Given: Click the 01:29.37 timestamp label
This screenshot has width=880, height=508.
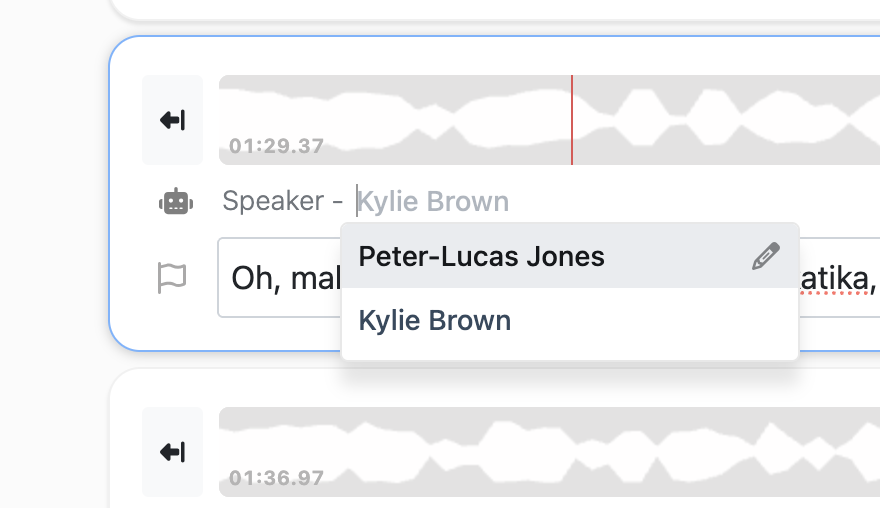Looking at the screenshot, I should [276, 146].
